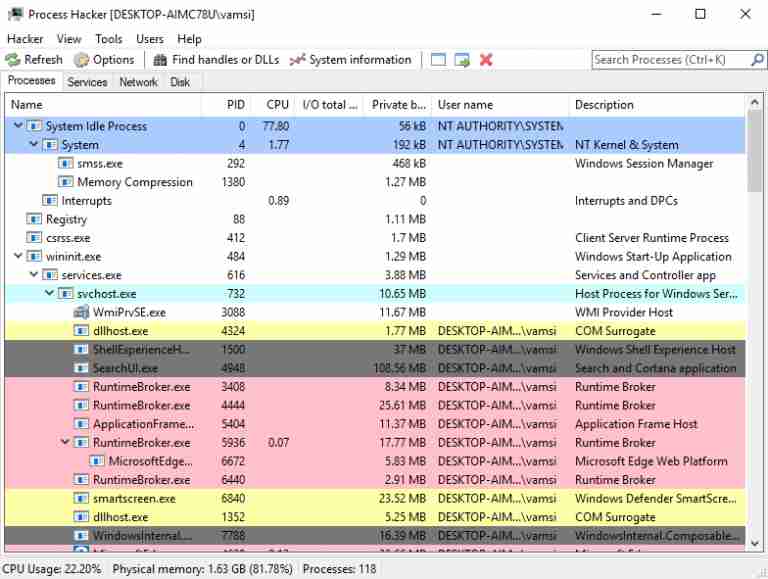768x579 pixels.
Task: Click the scrollbar up arrow
Action: 754,103
